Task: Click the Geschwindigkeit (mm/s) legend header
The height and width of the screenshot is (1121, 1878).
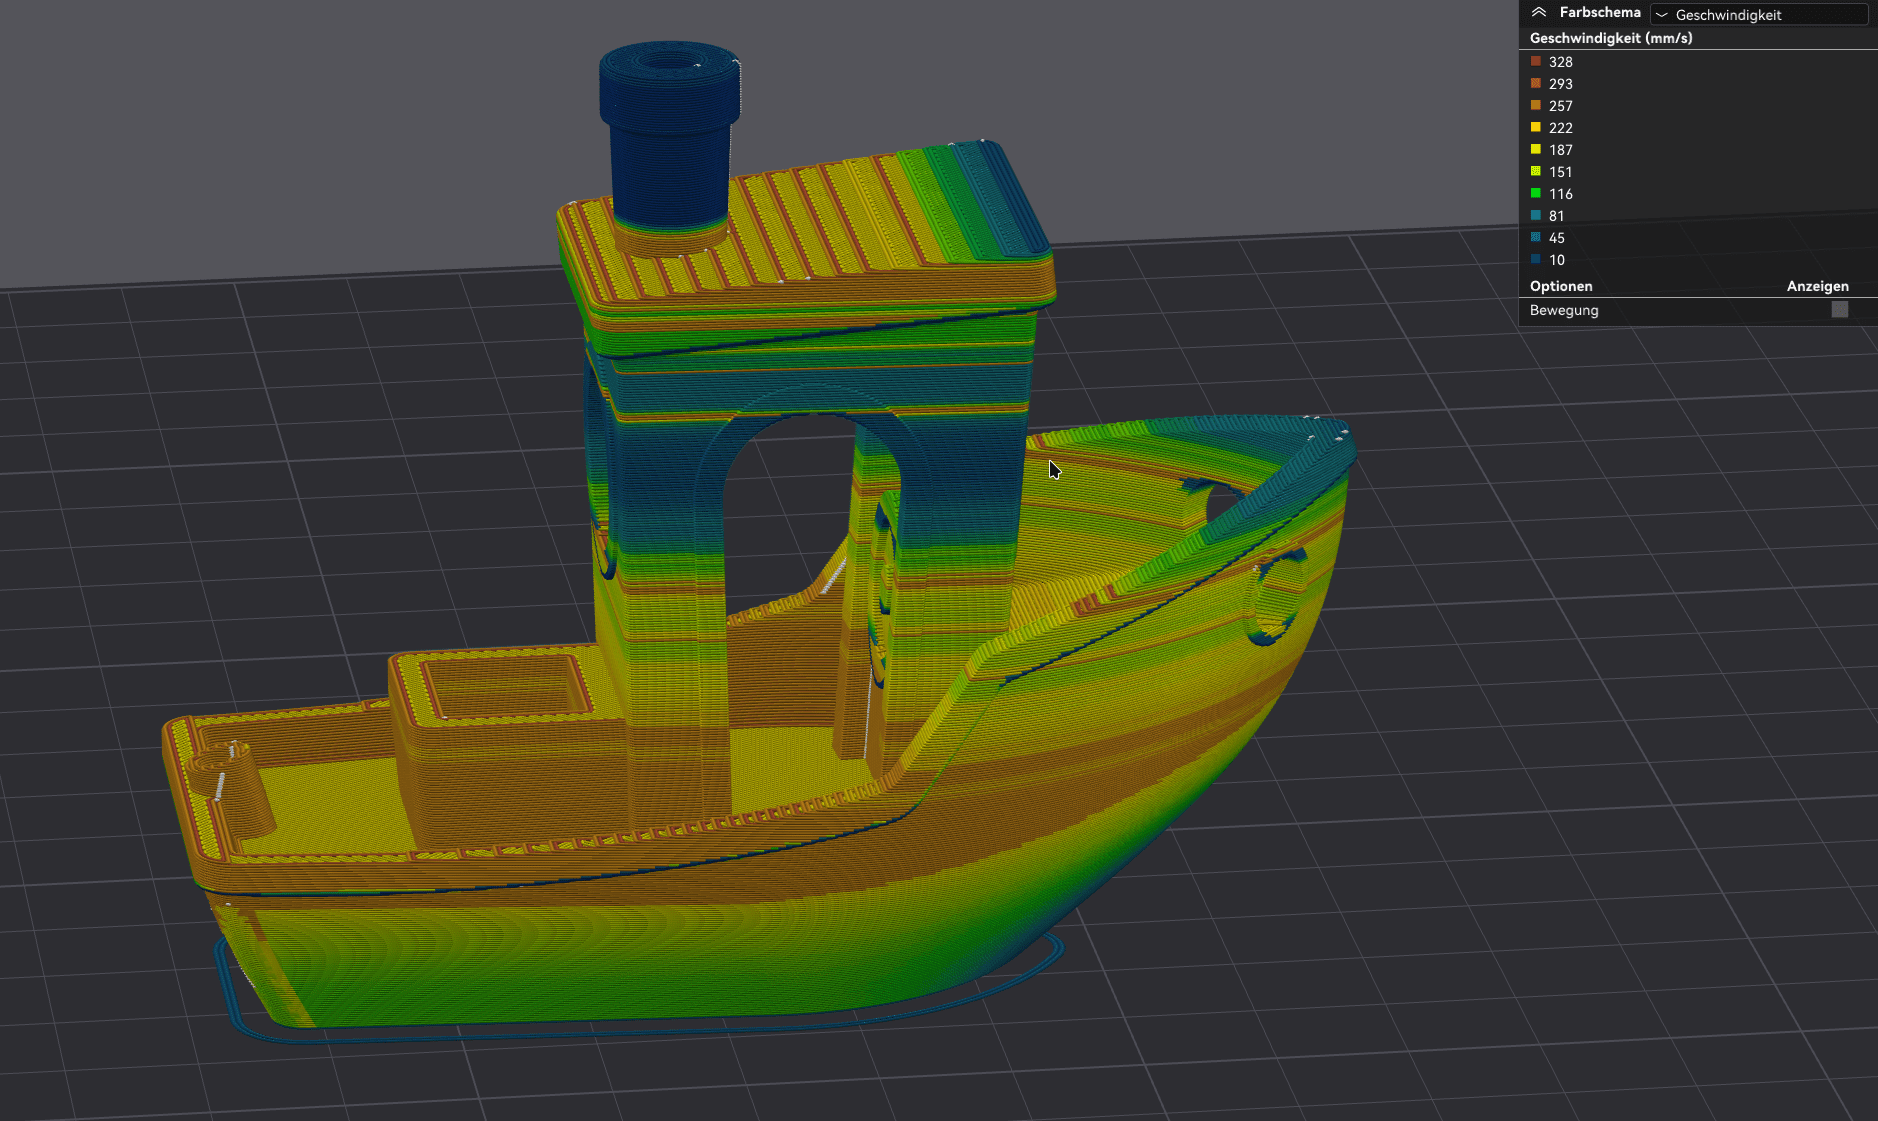Action: pos(1611,38)
